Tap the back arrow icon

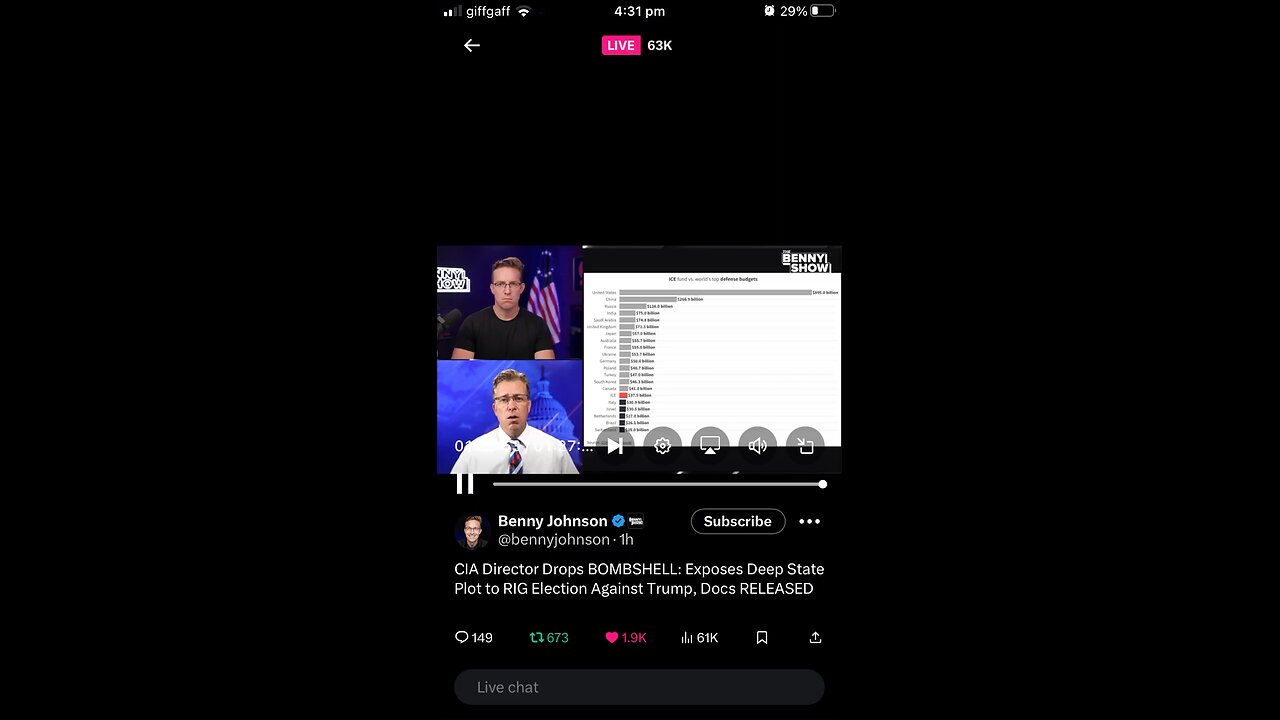(472, 45)
